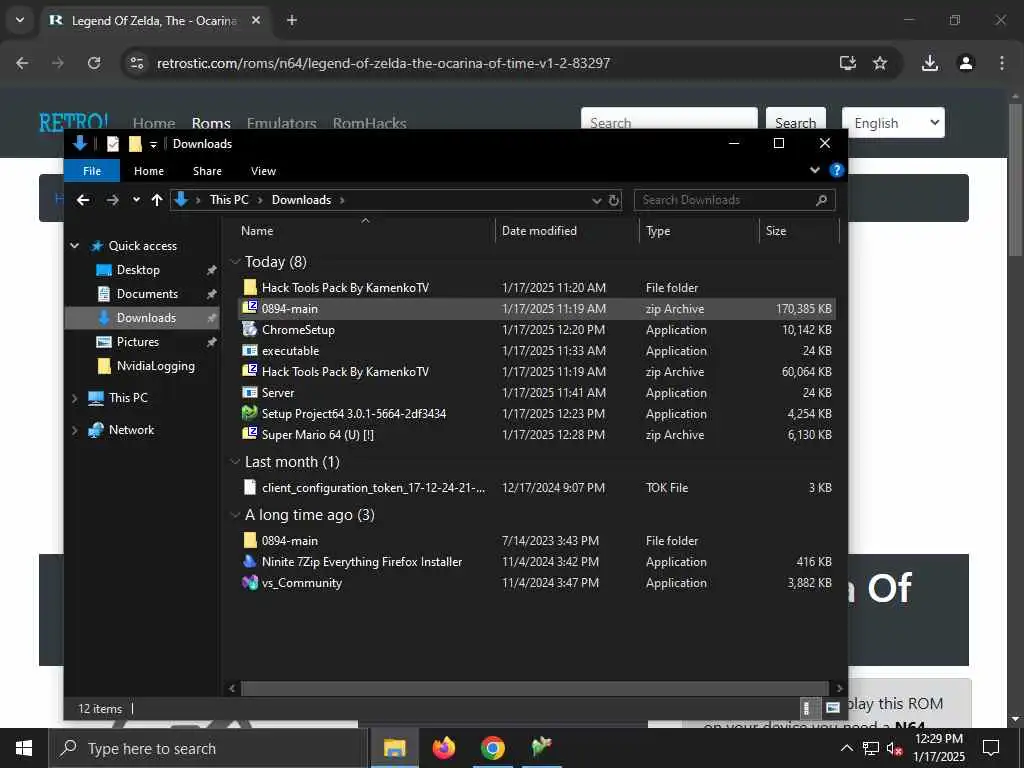The width and height of the screenshot is (1024, 768).
Task: Click Retrostic Search button
Action: [x=795, y=123]
